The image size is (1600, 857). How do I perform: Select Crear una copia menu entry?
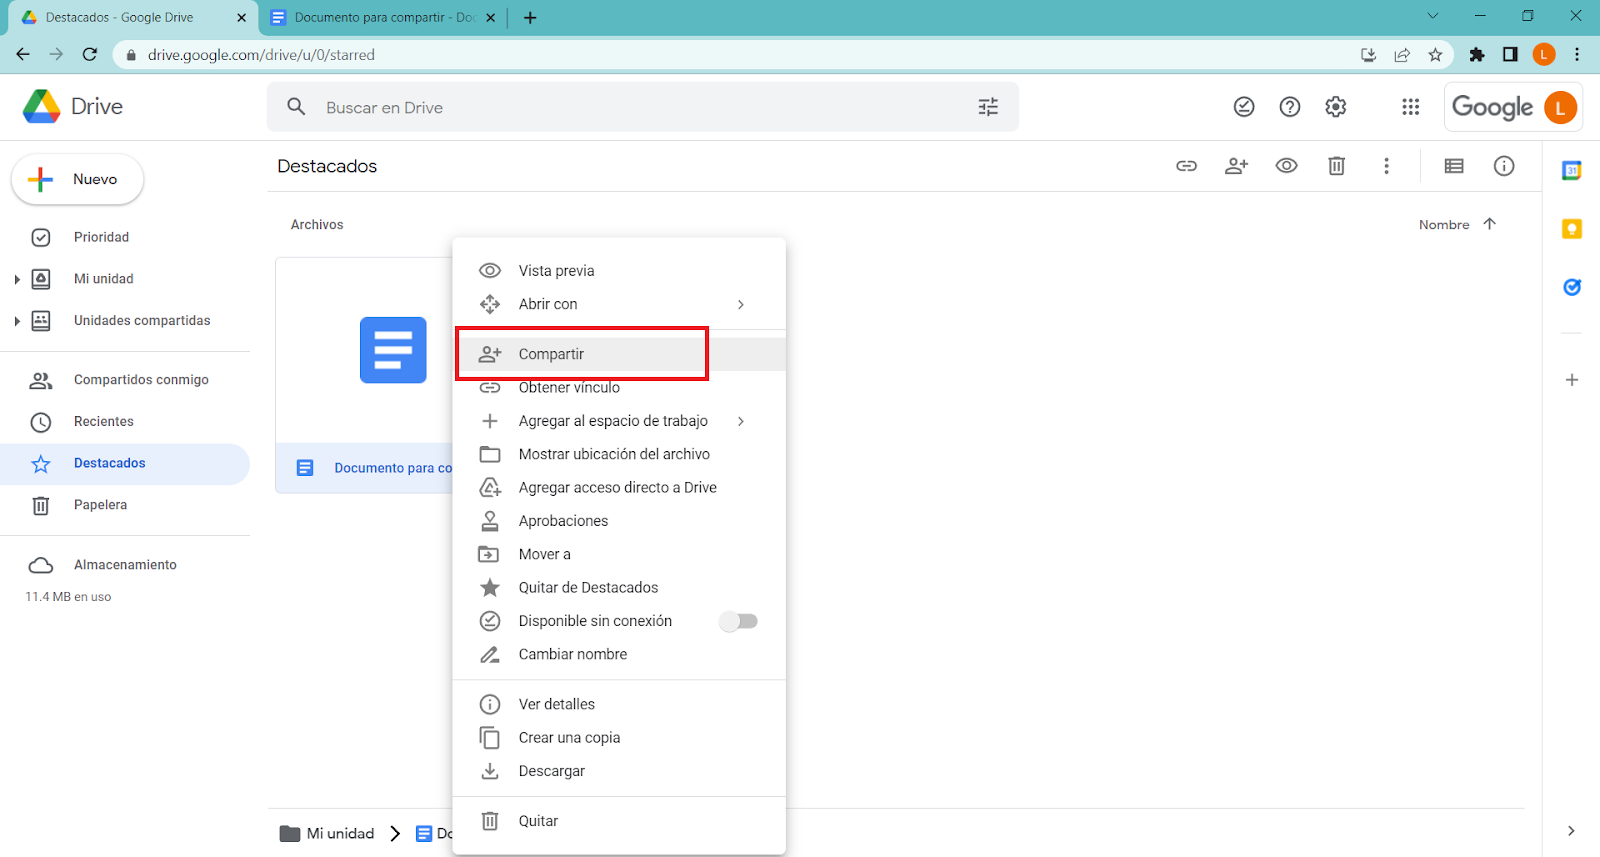tap(619, 738)
